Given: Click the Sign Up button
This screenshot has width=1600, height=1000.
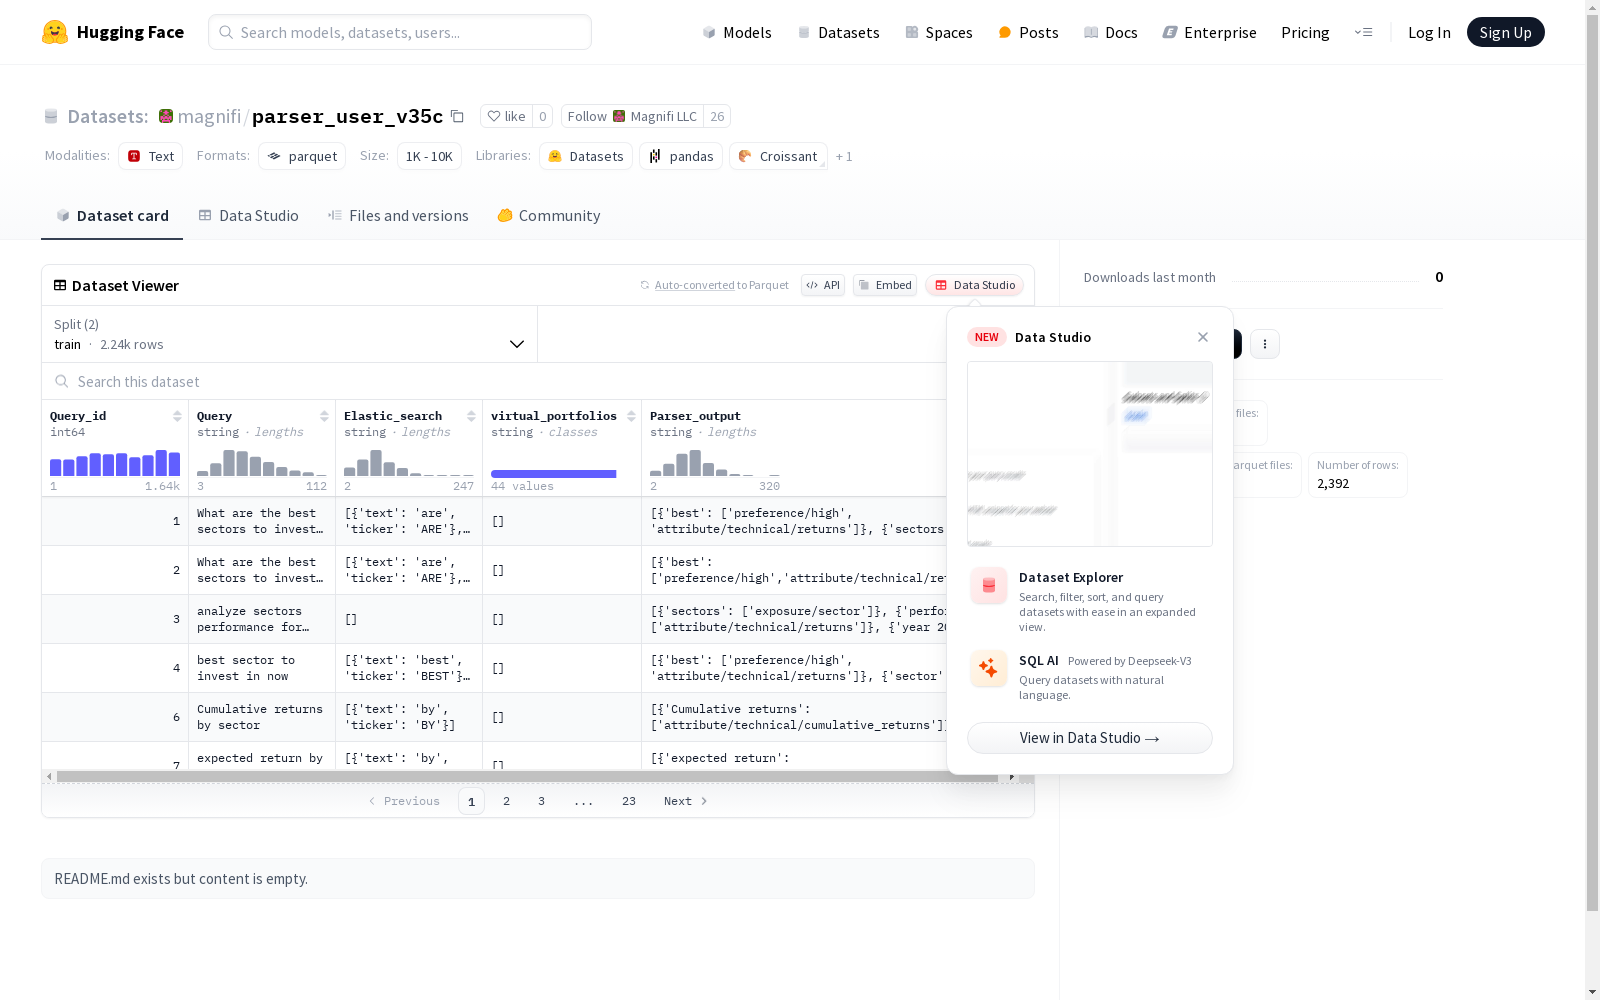Looking at the screenshot, I should click(1506, 32).
